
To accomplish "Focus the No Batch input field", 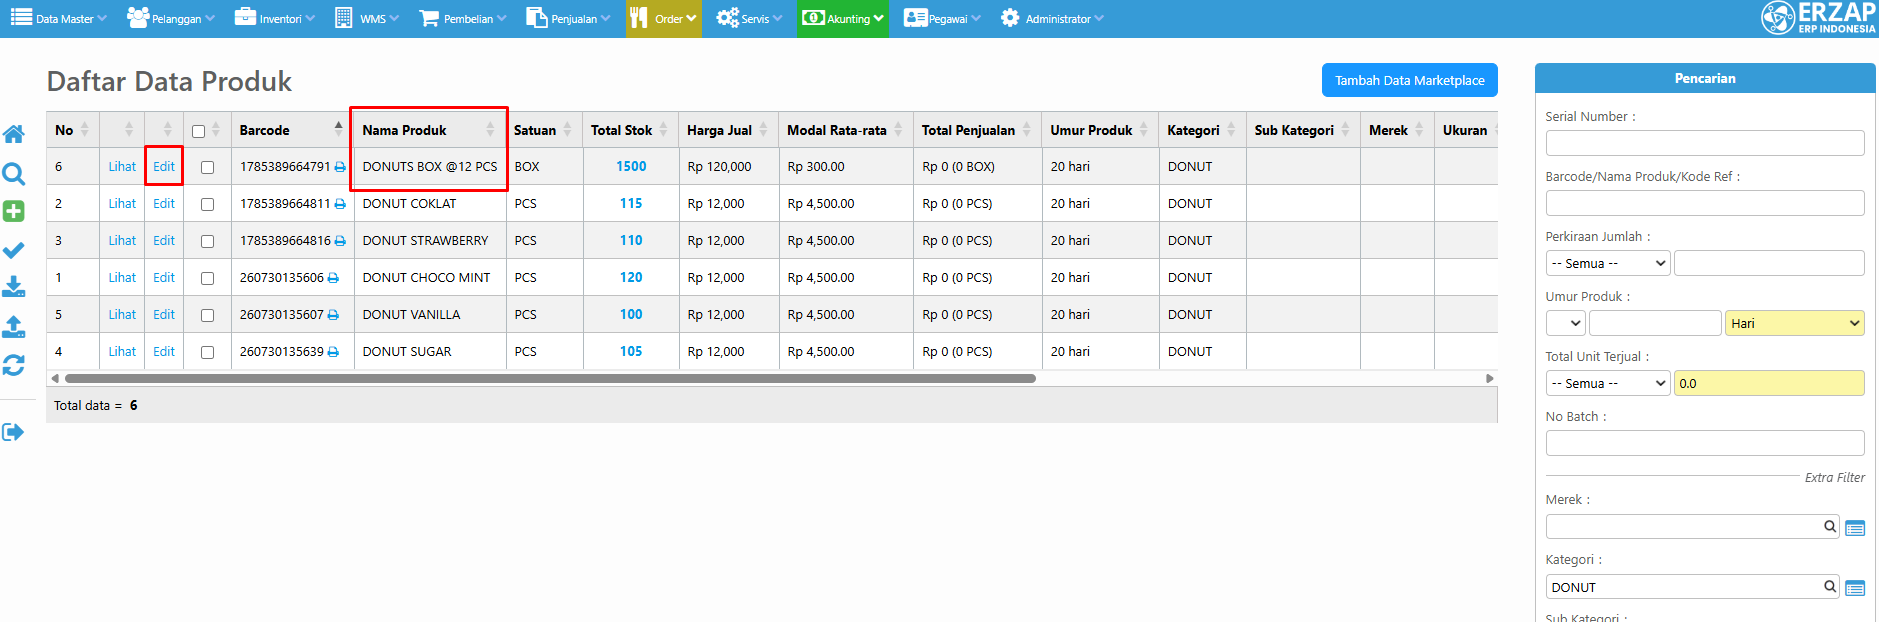I will click(1704, 443).
